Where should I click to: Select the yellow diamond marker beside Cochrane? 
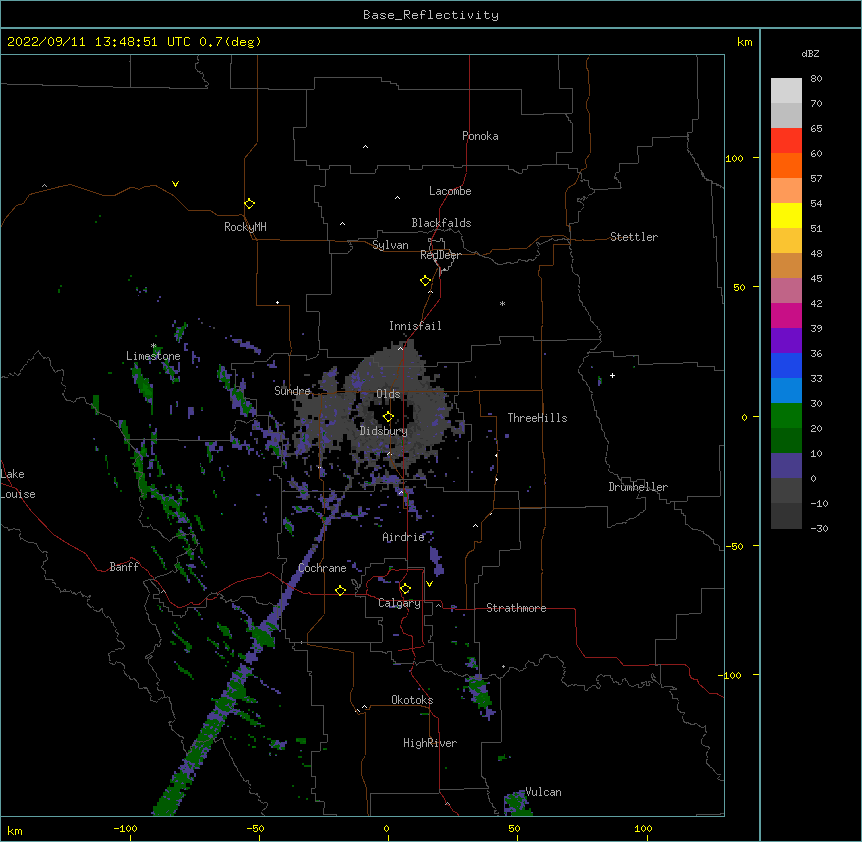(x=340, y=590)
